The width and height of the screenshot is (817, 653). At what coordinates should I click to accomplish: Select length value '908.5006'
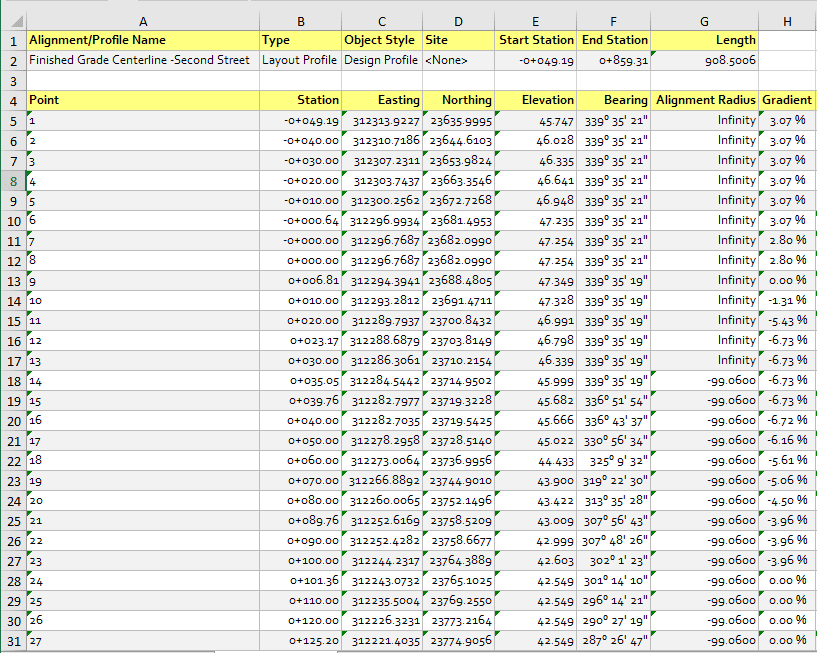704,60
